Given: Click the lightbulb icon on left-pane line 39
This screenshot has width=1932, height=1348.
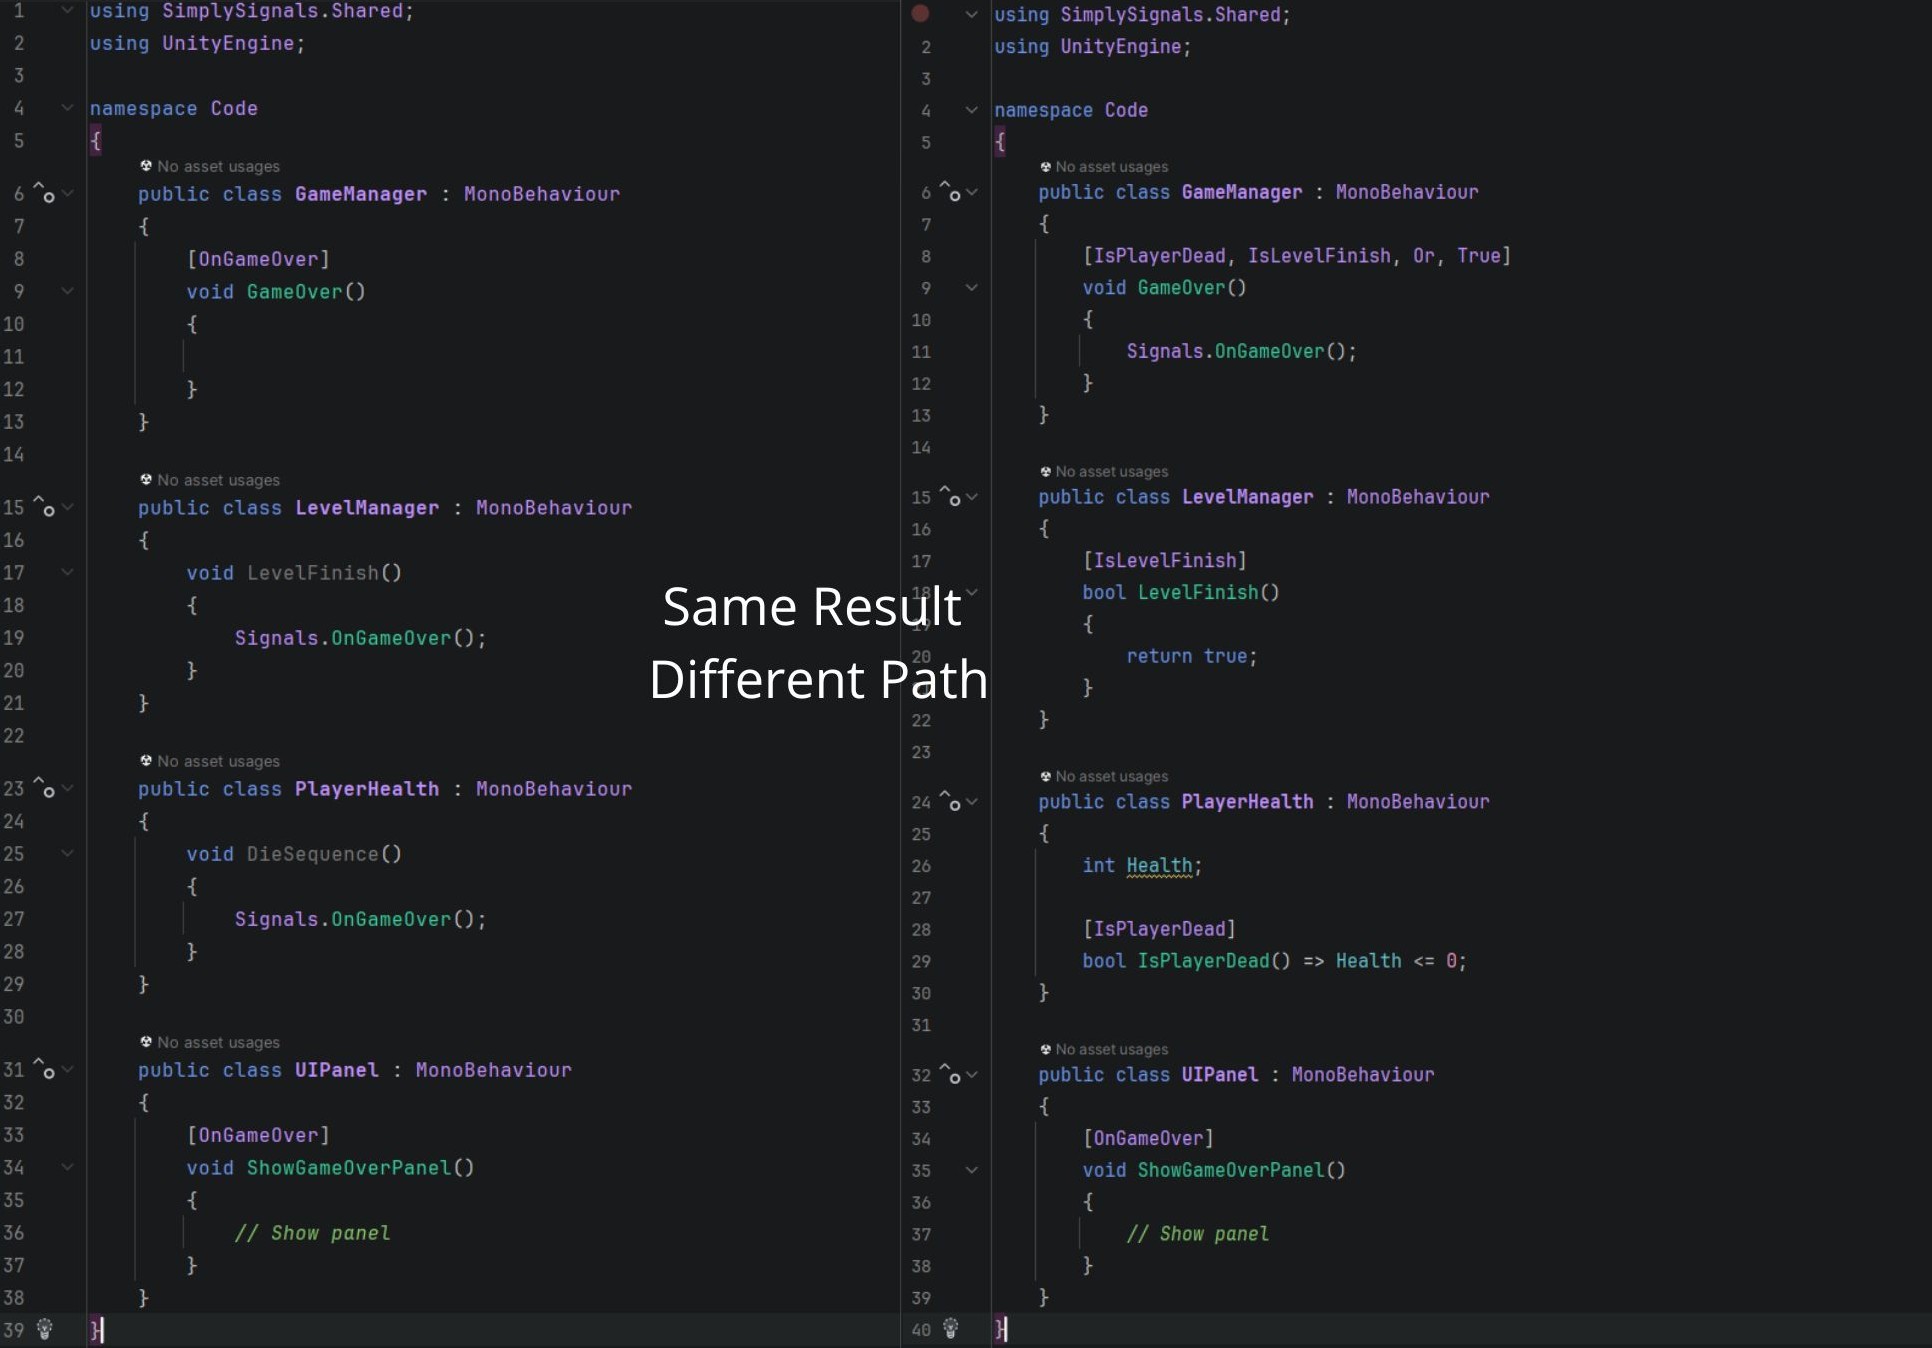Looking at the screenshot, I should (x=44, y=1329).
